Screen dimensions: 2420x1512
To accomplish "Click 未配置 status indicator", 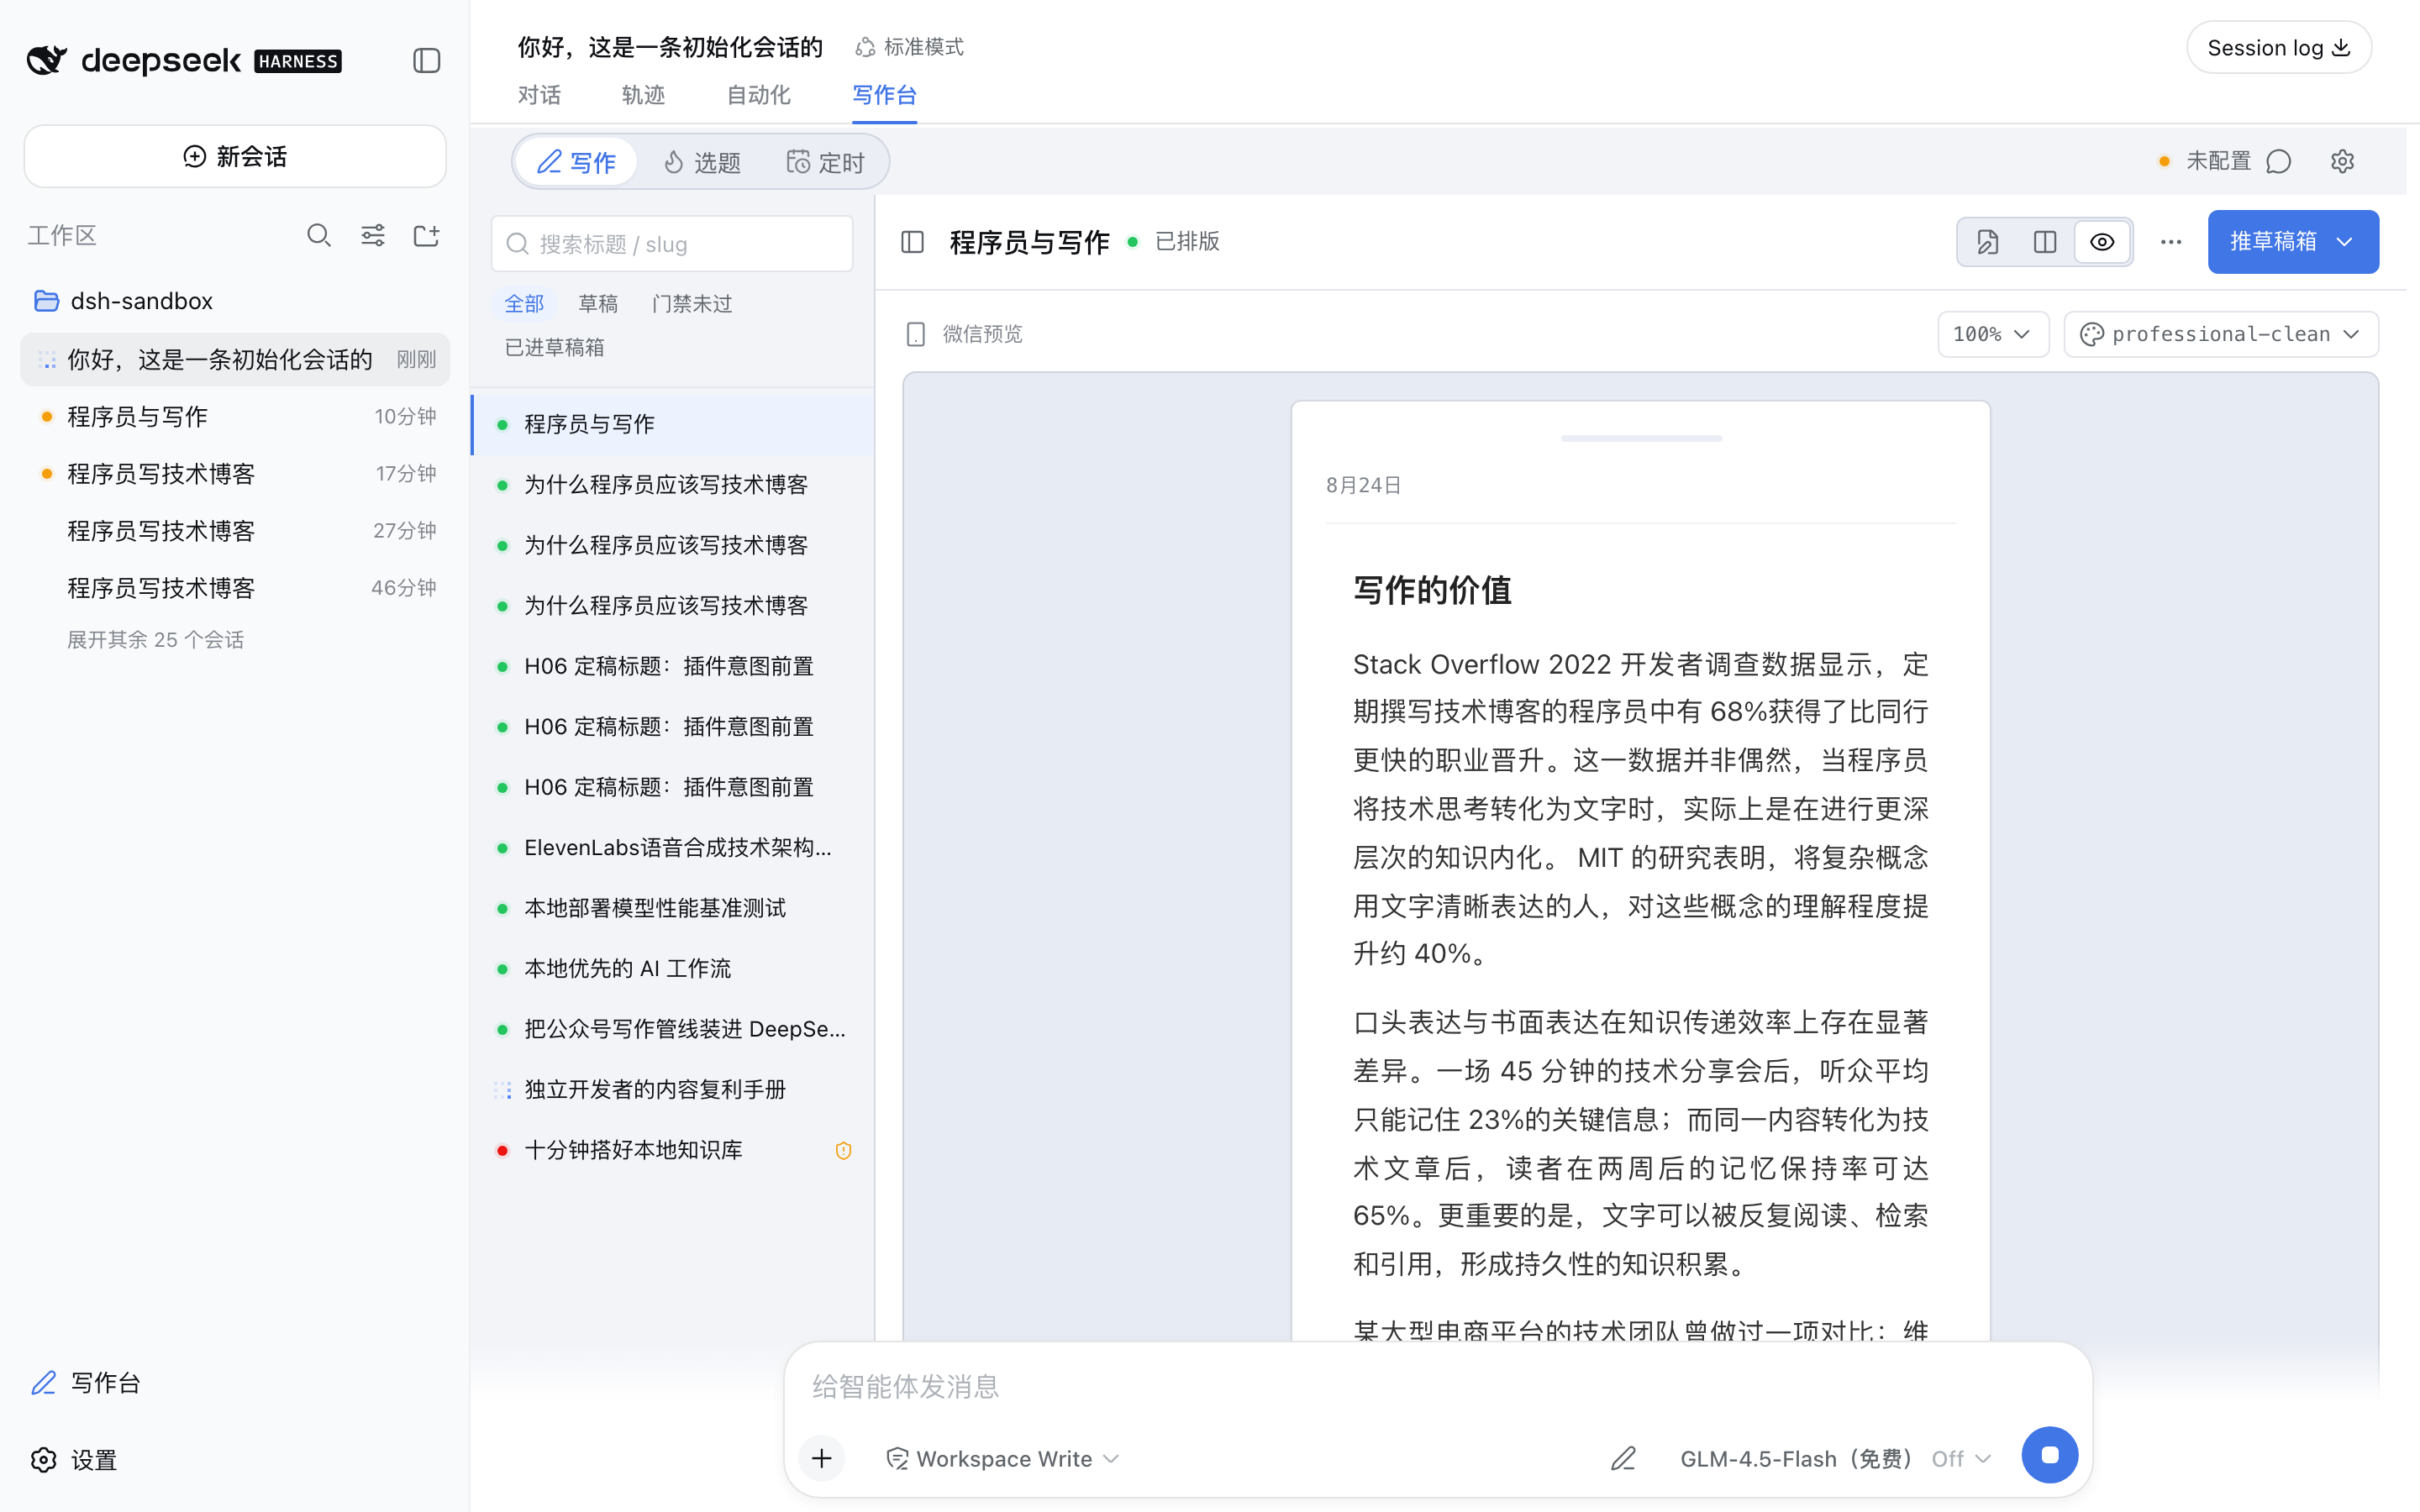I will [2205, 161].
